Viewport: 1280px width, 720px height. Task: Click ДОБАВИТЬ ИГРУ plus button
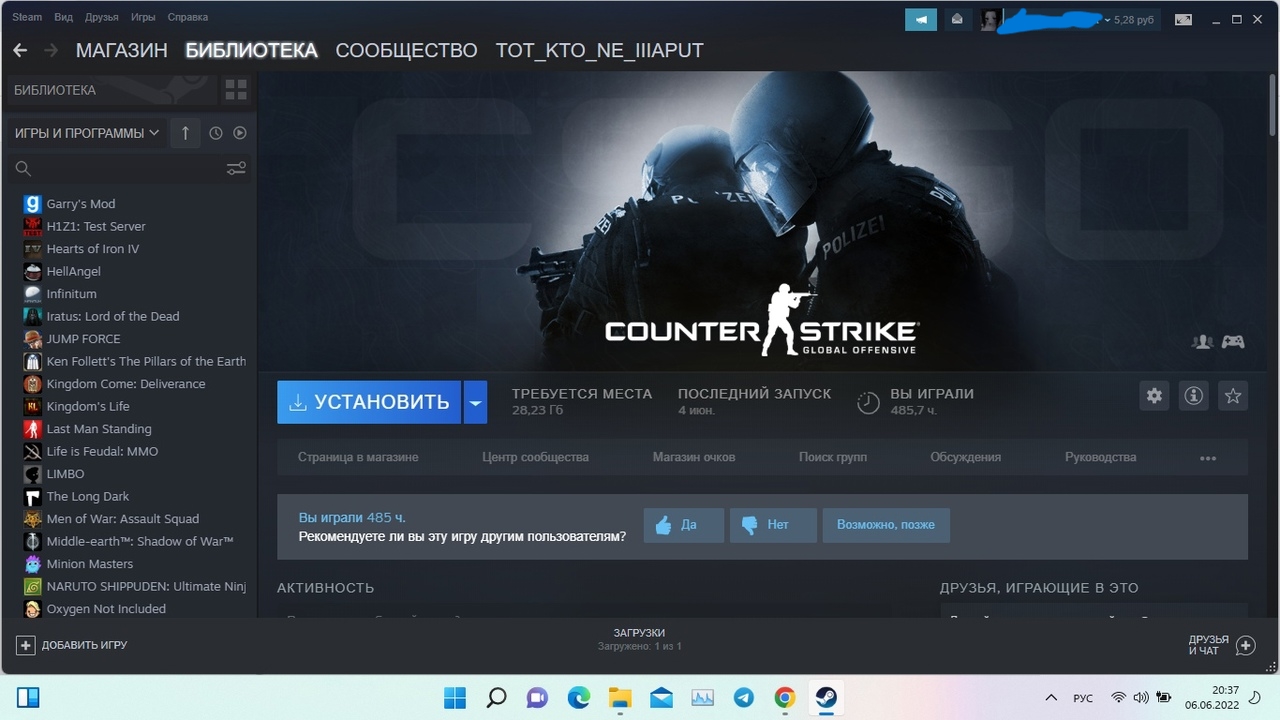pyautogui.click(x=72, y=645)
